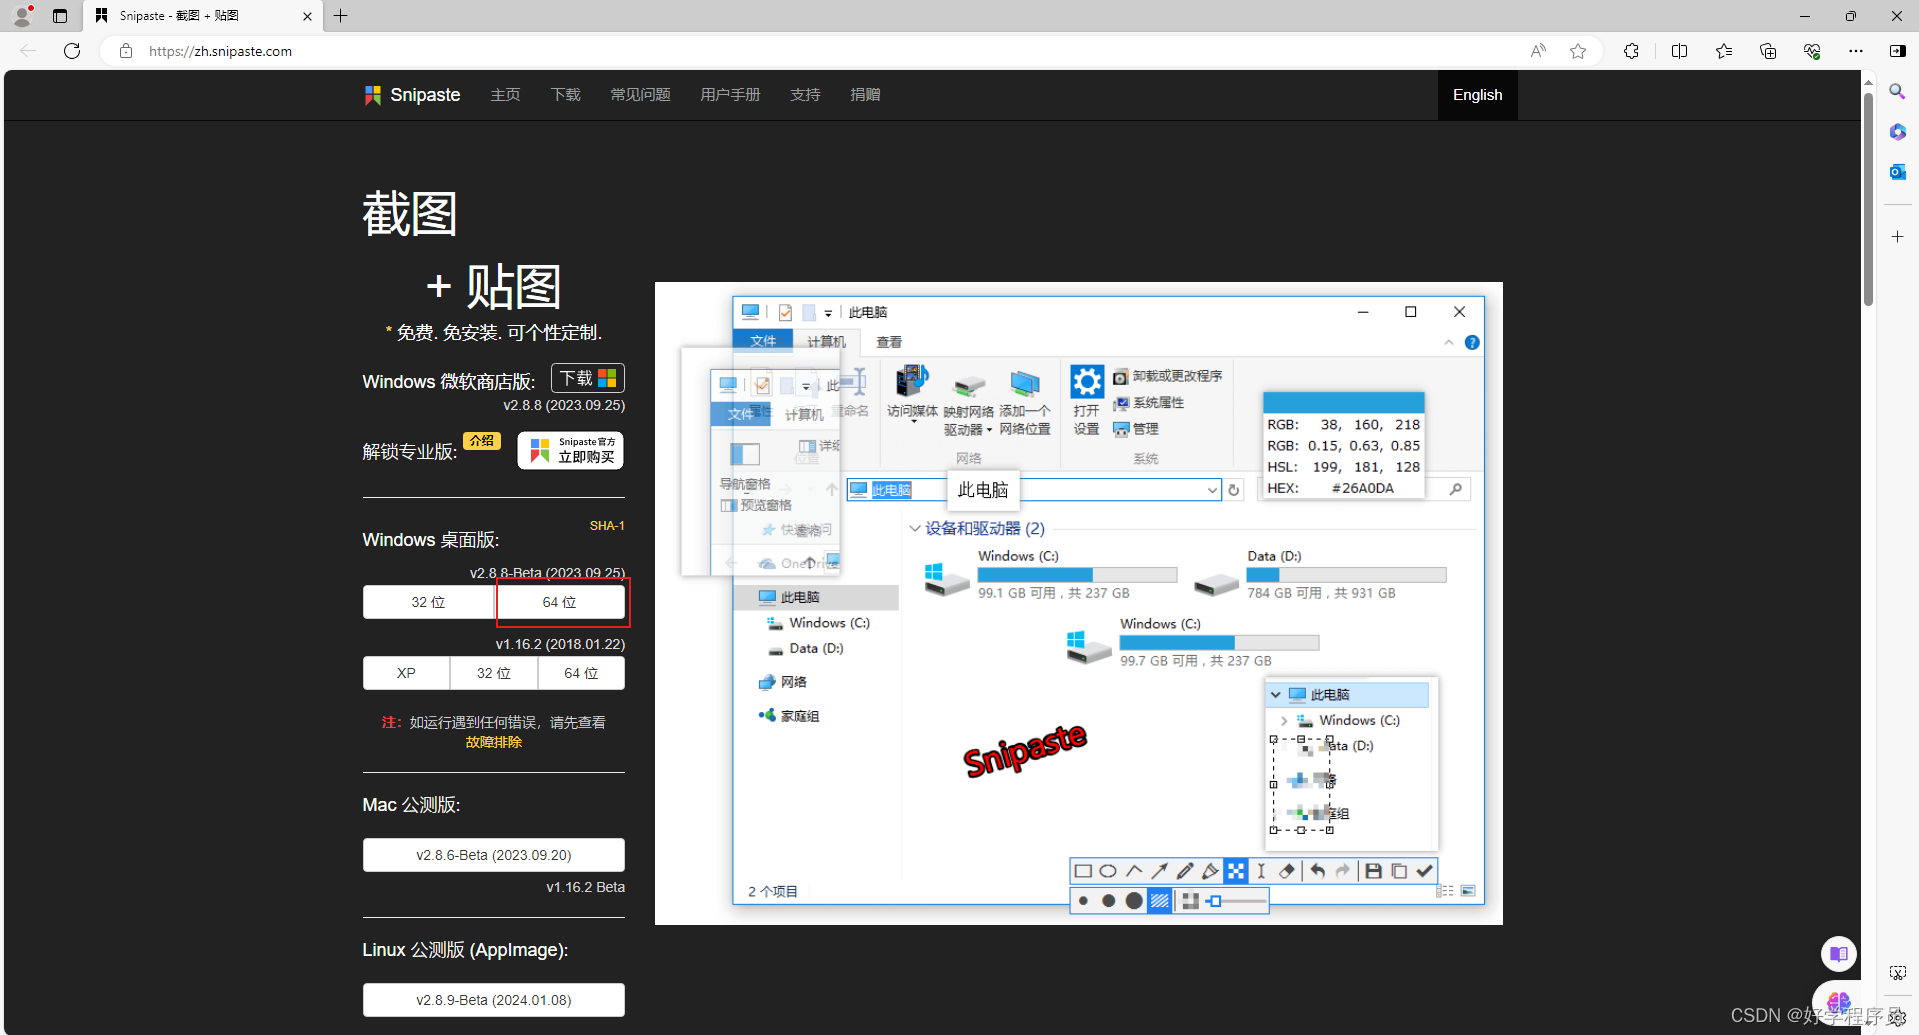Download the 32 位 v1.16.2 build
1919x1035 pixels.
pos(493,673)
